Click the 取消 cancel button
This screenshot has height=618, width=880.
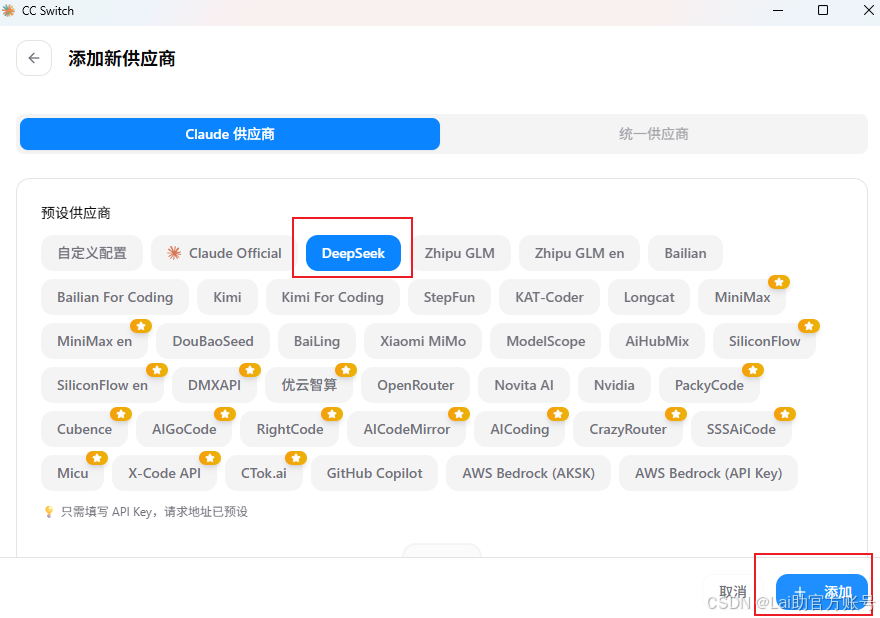733,592
